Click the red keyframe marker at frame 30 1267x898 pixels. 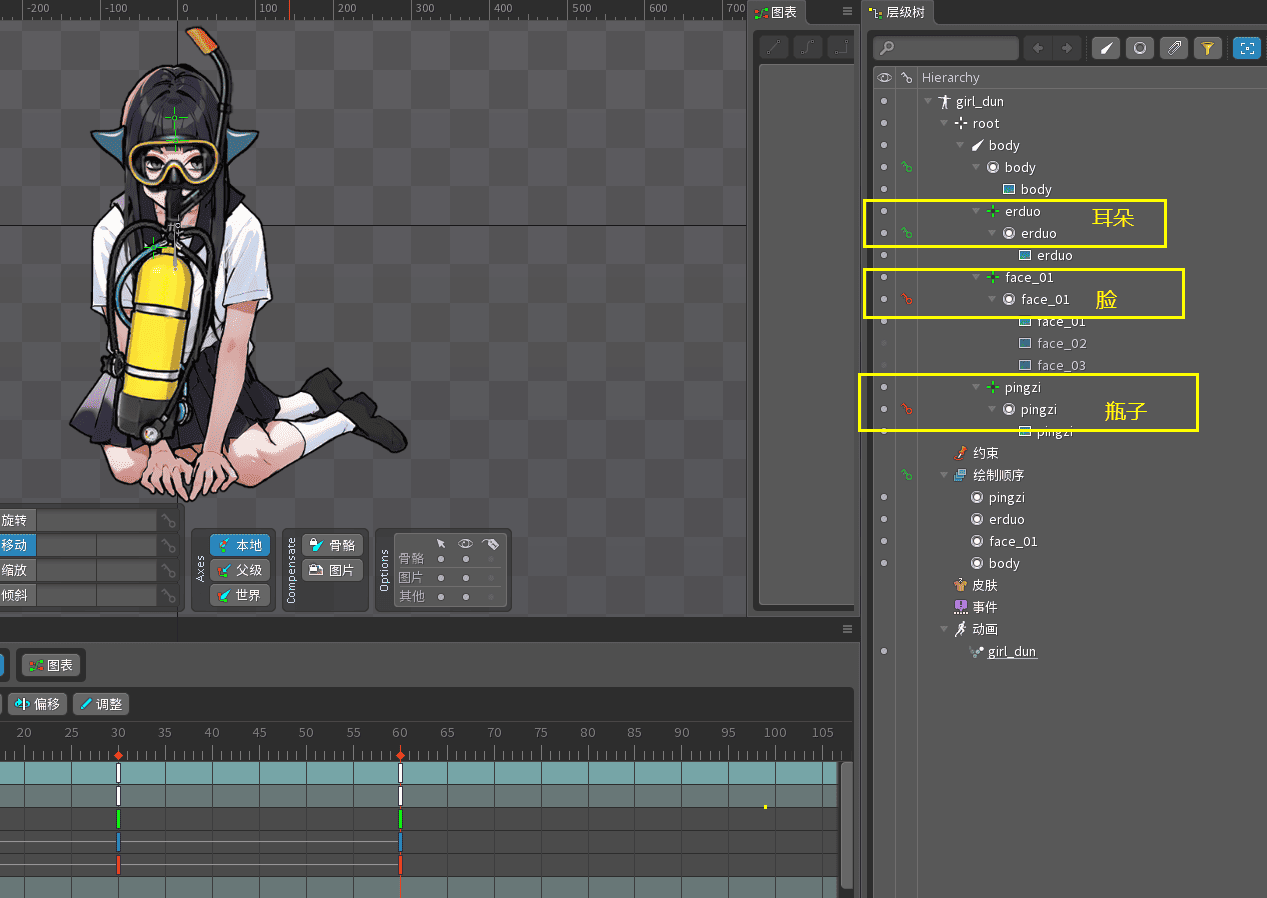pyautogui.click(x=118, y=756)
